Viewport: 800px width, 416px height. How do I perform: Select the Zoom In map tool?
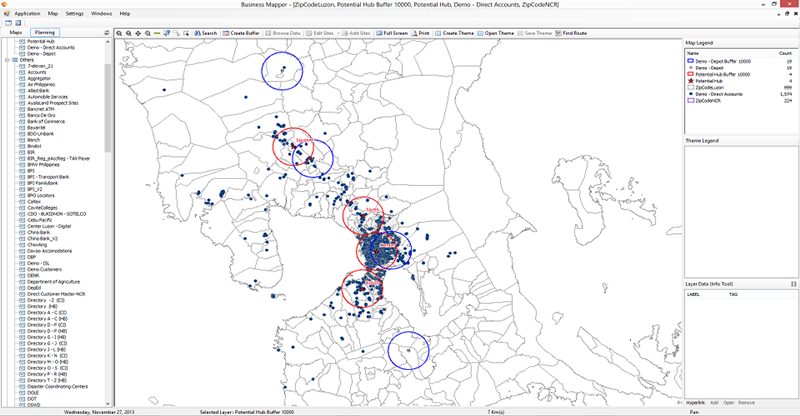pos(119,33)
